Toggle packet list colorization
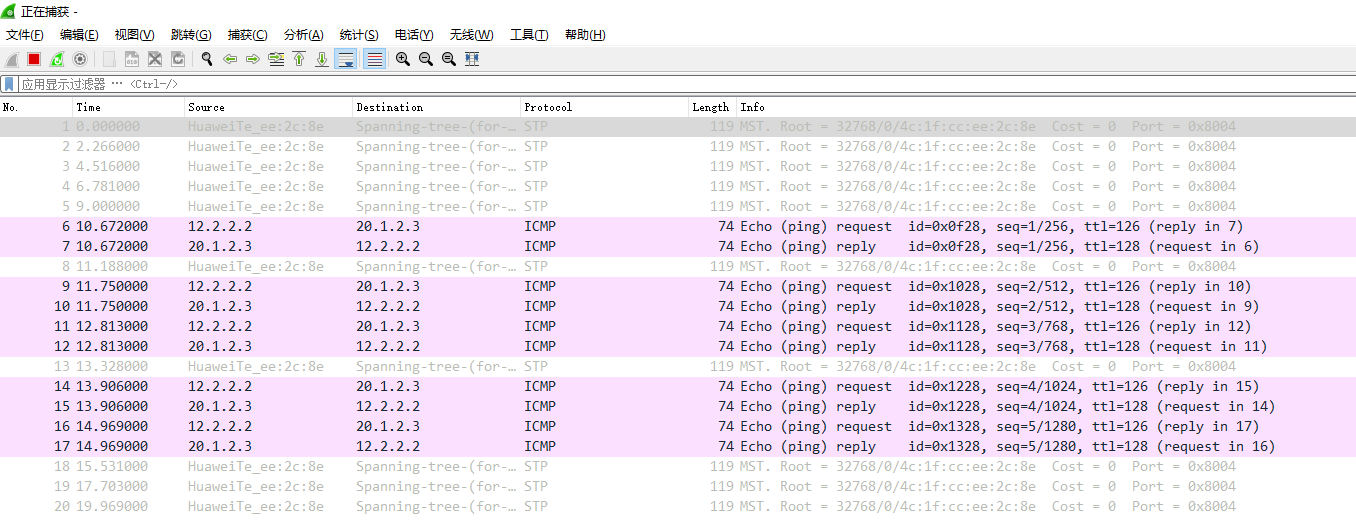This screenshot has width=1356, height=520. tap(374, 59)
